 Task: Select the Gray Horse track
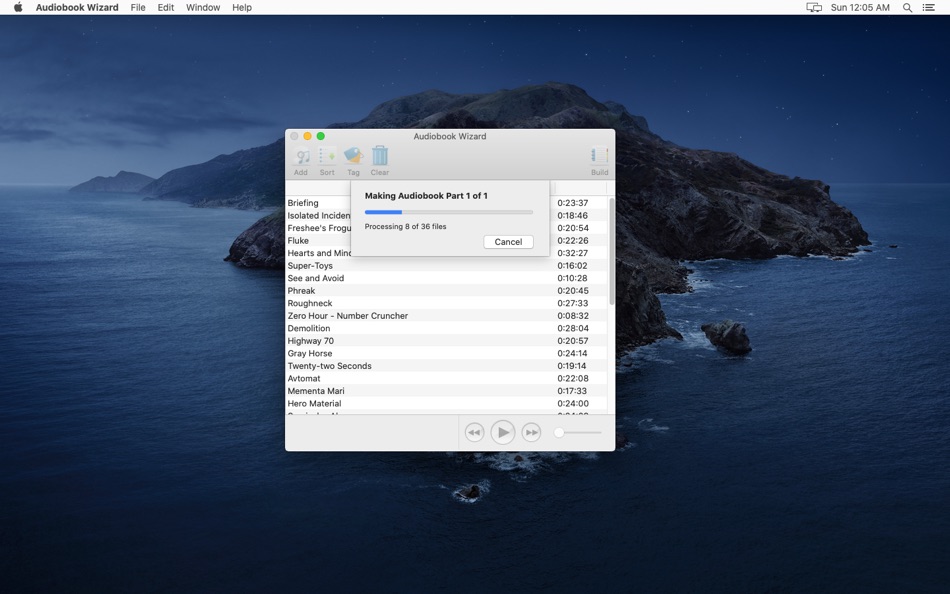tap(447, 353)
